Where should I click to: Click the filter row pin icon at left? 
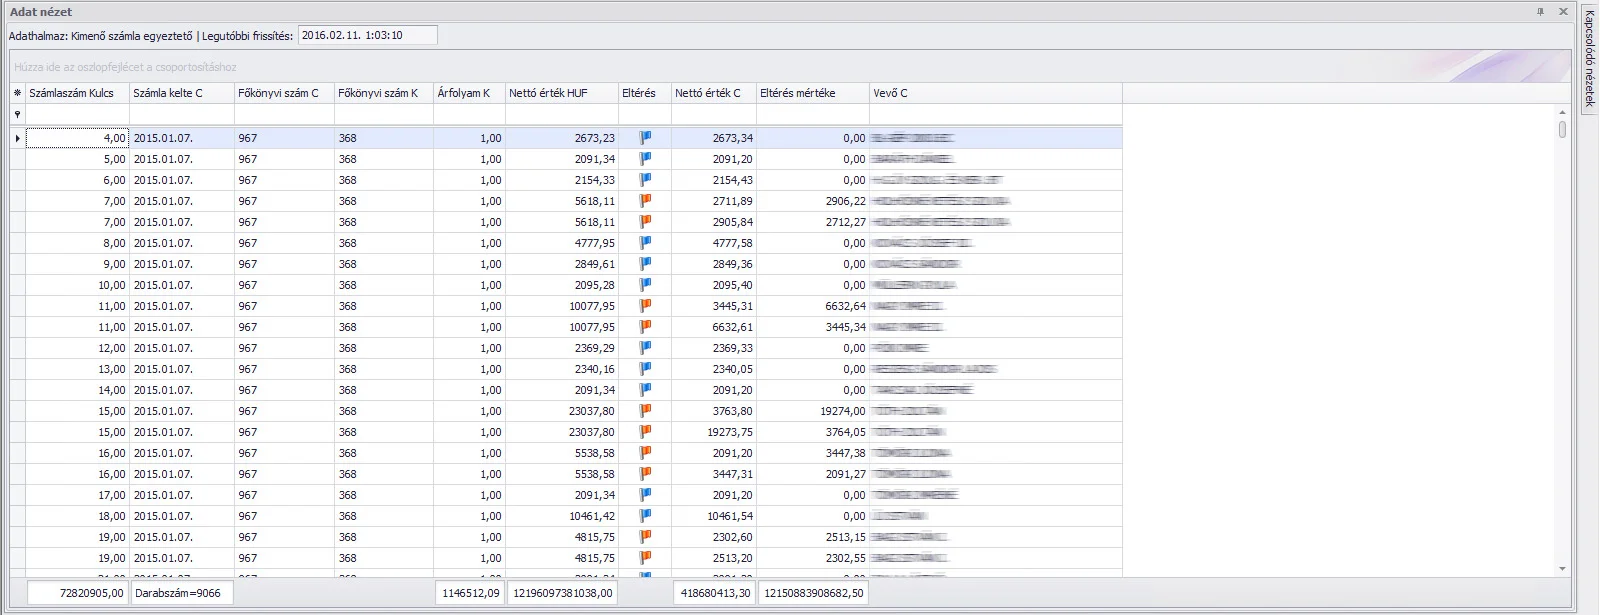click(x=17, y=115)
